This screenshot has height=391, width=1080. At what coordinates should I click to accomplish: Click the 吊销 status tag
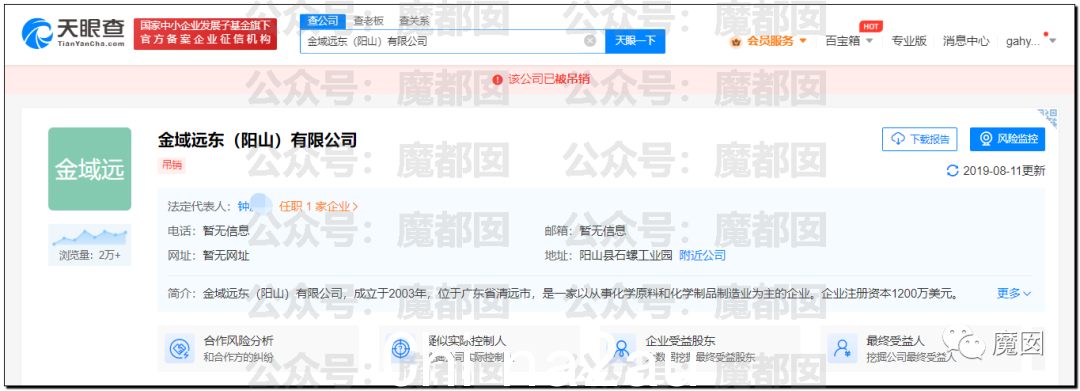[x=172, y=165]
